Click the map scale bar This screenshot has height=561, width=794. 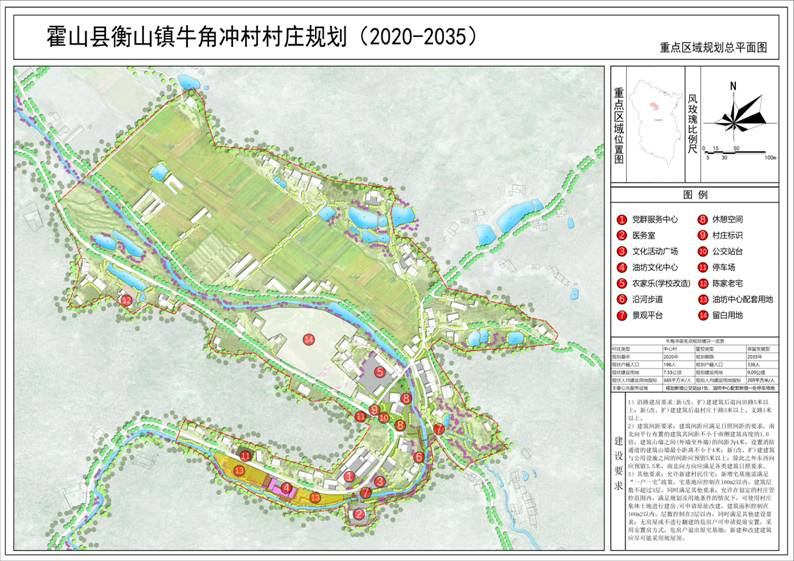(x=736, y=151)
